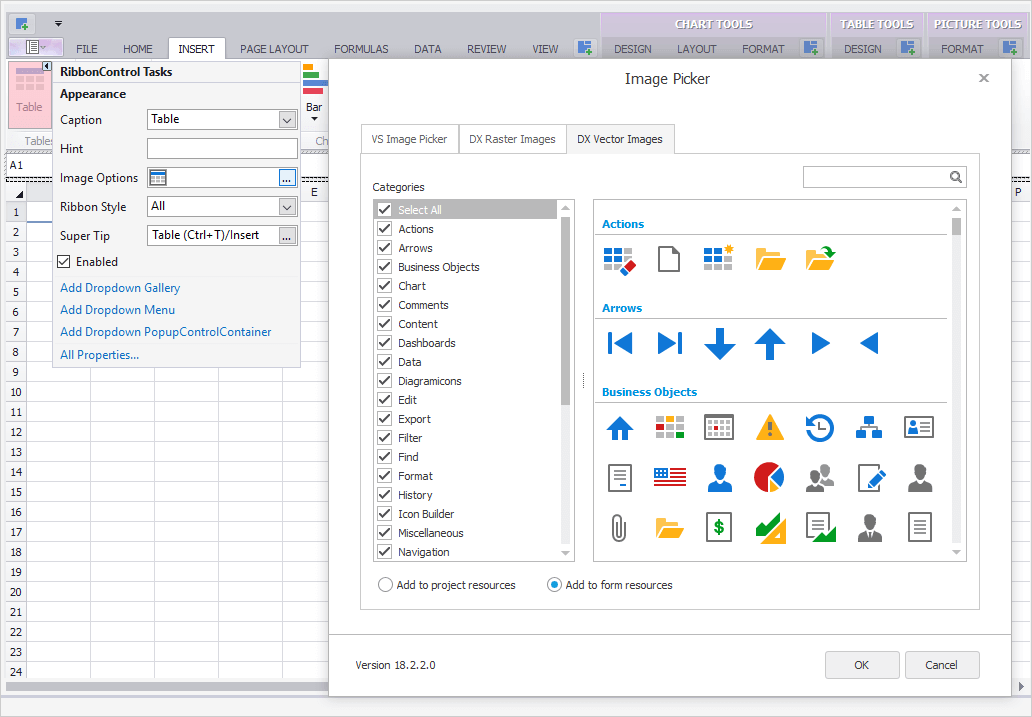Uncheck the Arrows category checkbox
This screenshot has width=1032, height=717.
pyautogui.click(x=384, y=248)
